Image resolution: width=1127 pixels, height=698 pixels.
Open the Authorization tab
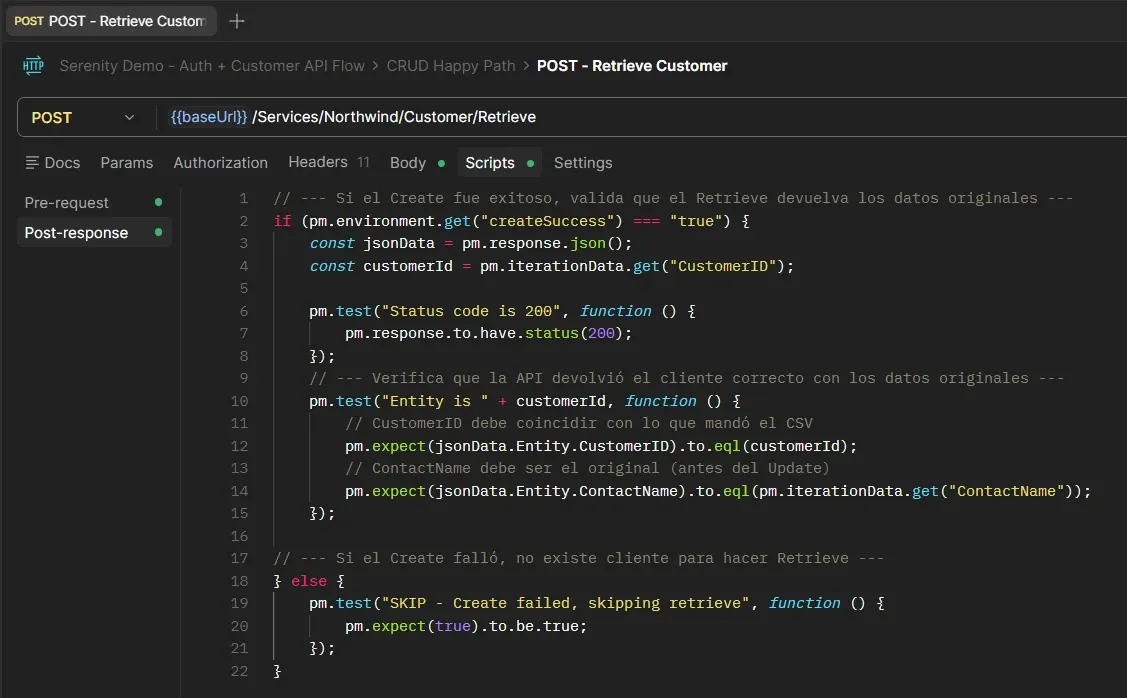pyautogui.click(x=220, y=162)
